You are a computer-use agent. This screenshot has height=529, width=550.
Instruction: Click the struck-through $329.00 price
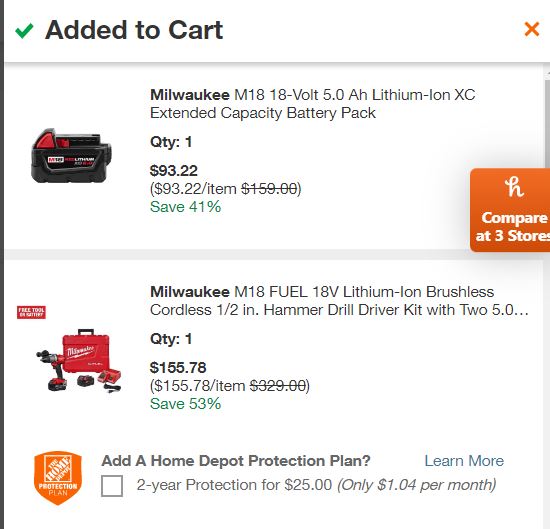(278, 386)
